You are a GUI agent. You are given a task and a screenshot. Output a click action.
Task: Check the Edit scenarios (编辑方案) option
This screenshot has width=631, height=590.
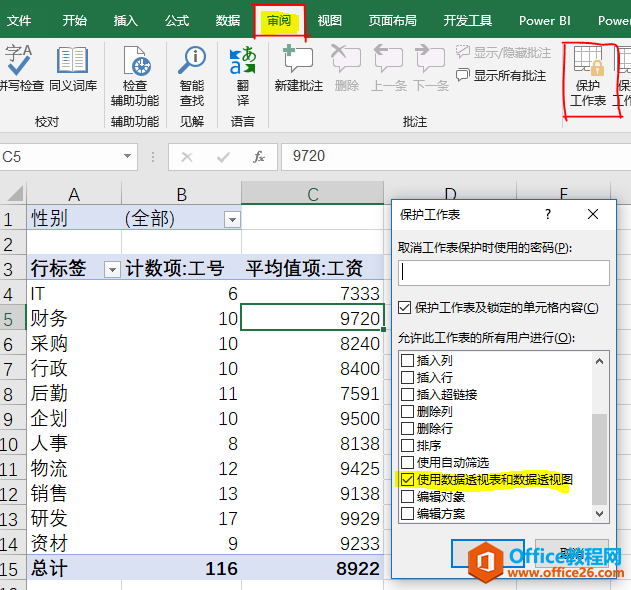408,514
